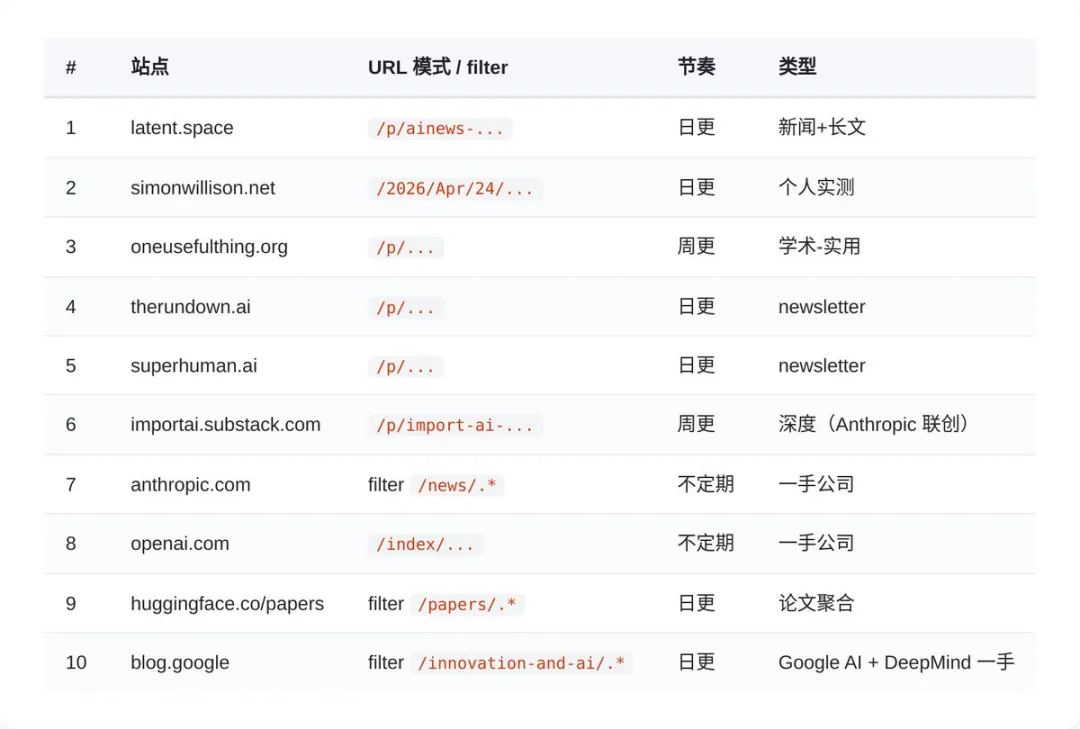Image resolution: width=1080 pixels, height=729 pixels.
Task: Click '日更' in the latent.space row
Action: point(696,127)
